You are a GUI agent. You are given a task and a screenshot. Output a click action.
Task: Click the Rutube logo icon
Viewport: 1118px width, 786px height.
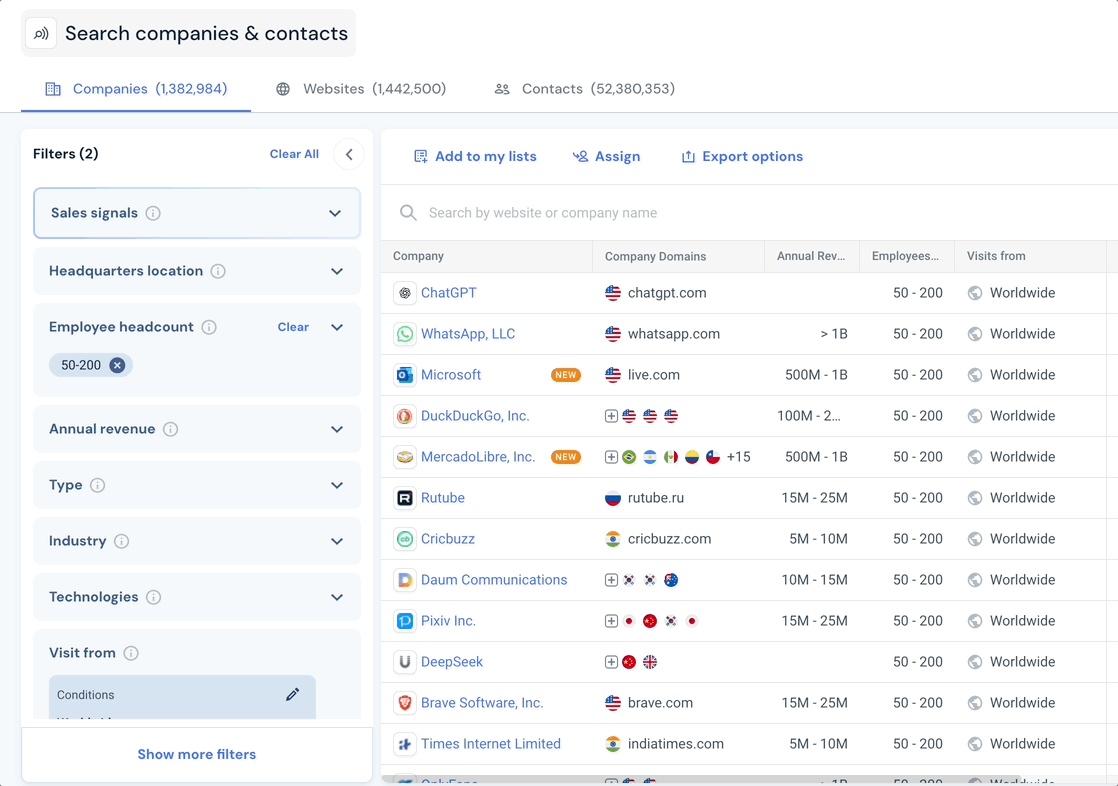click(x=405, y=498)
